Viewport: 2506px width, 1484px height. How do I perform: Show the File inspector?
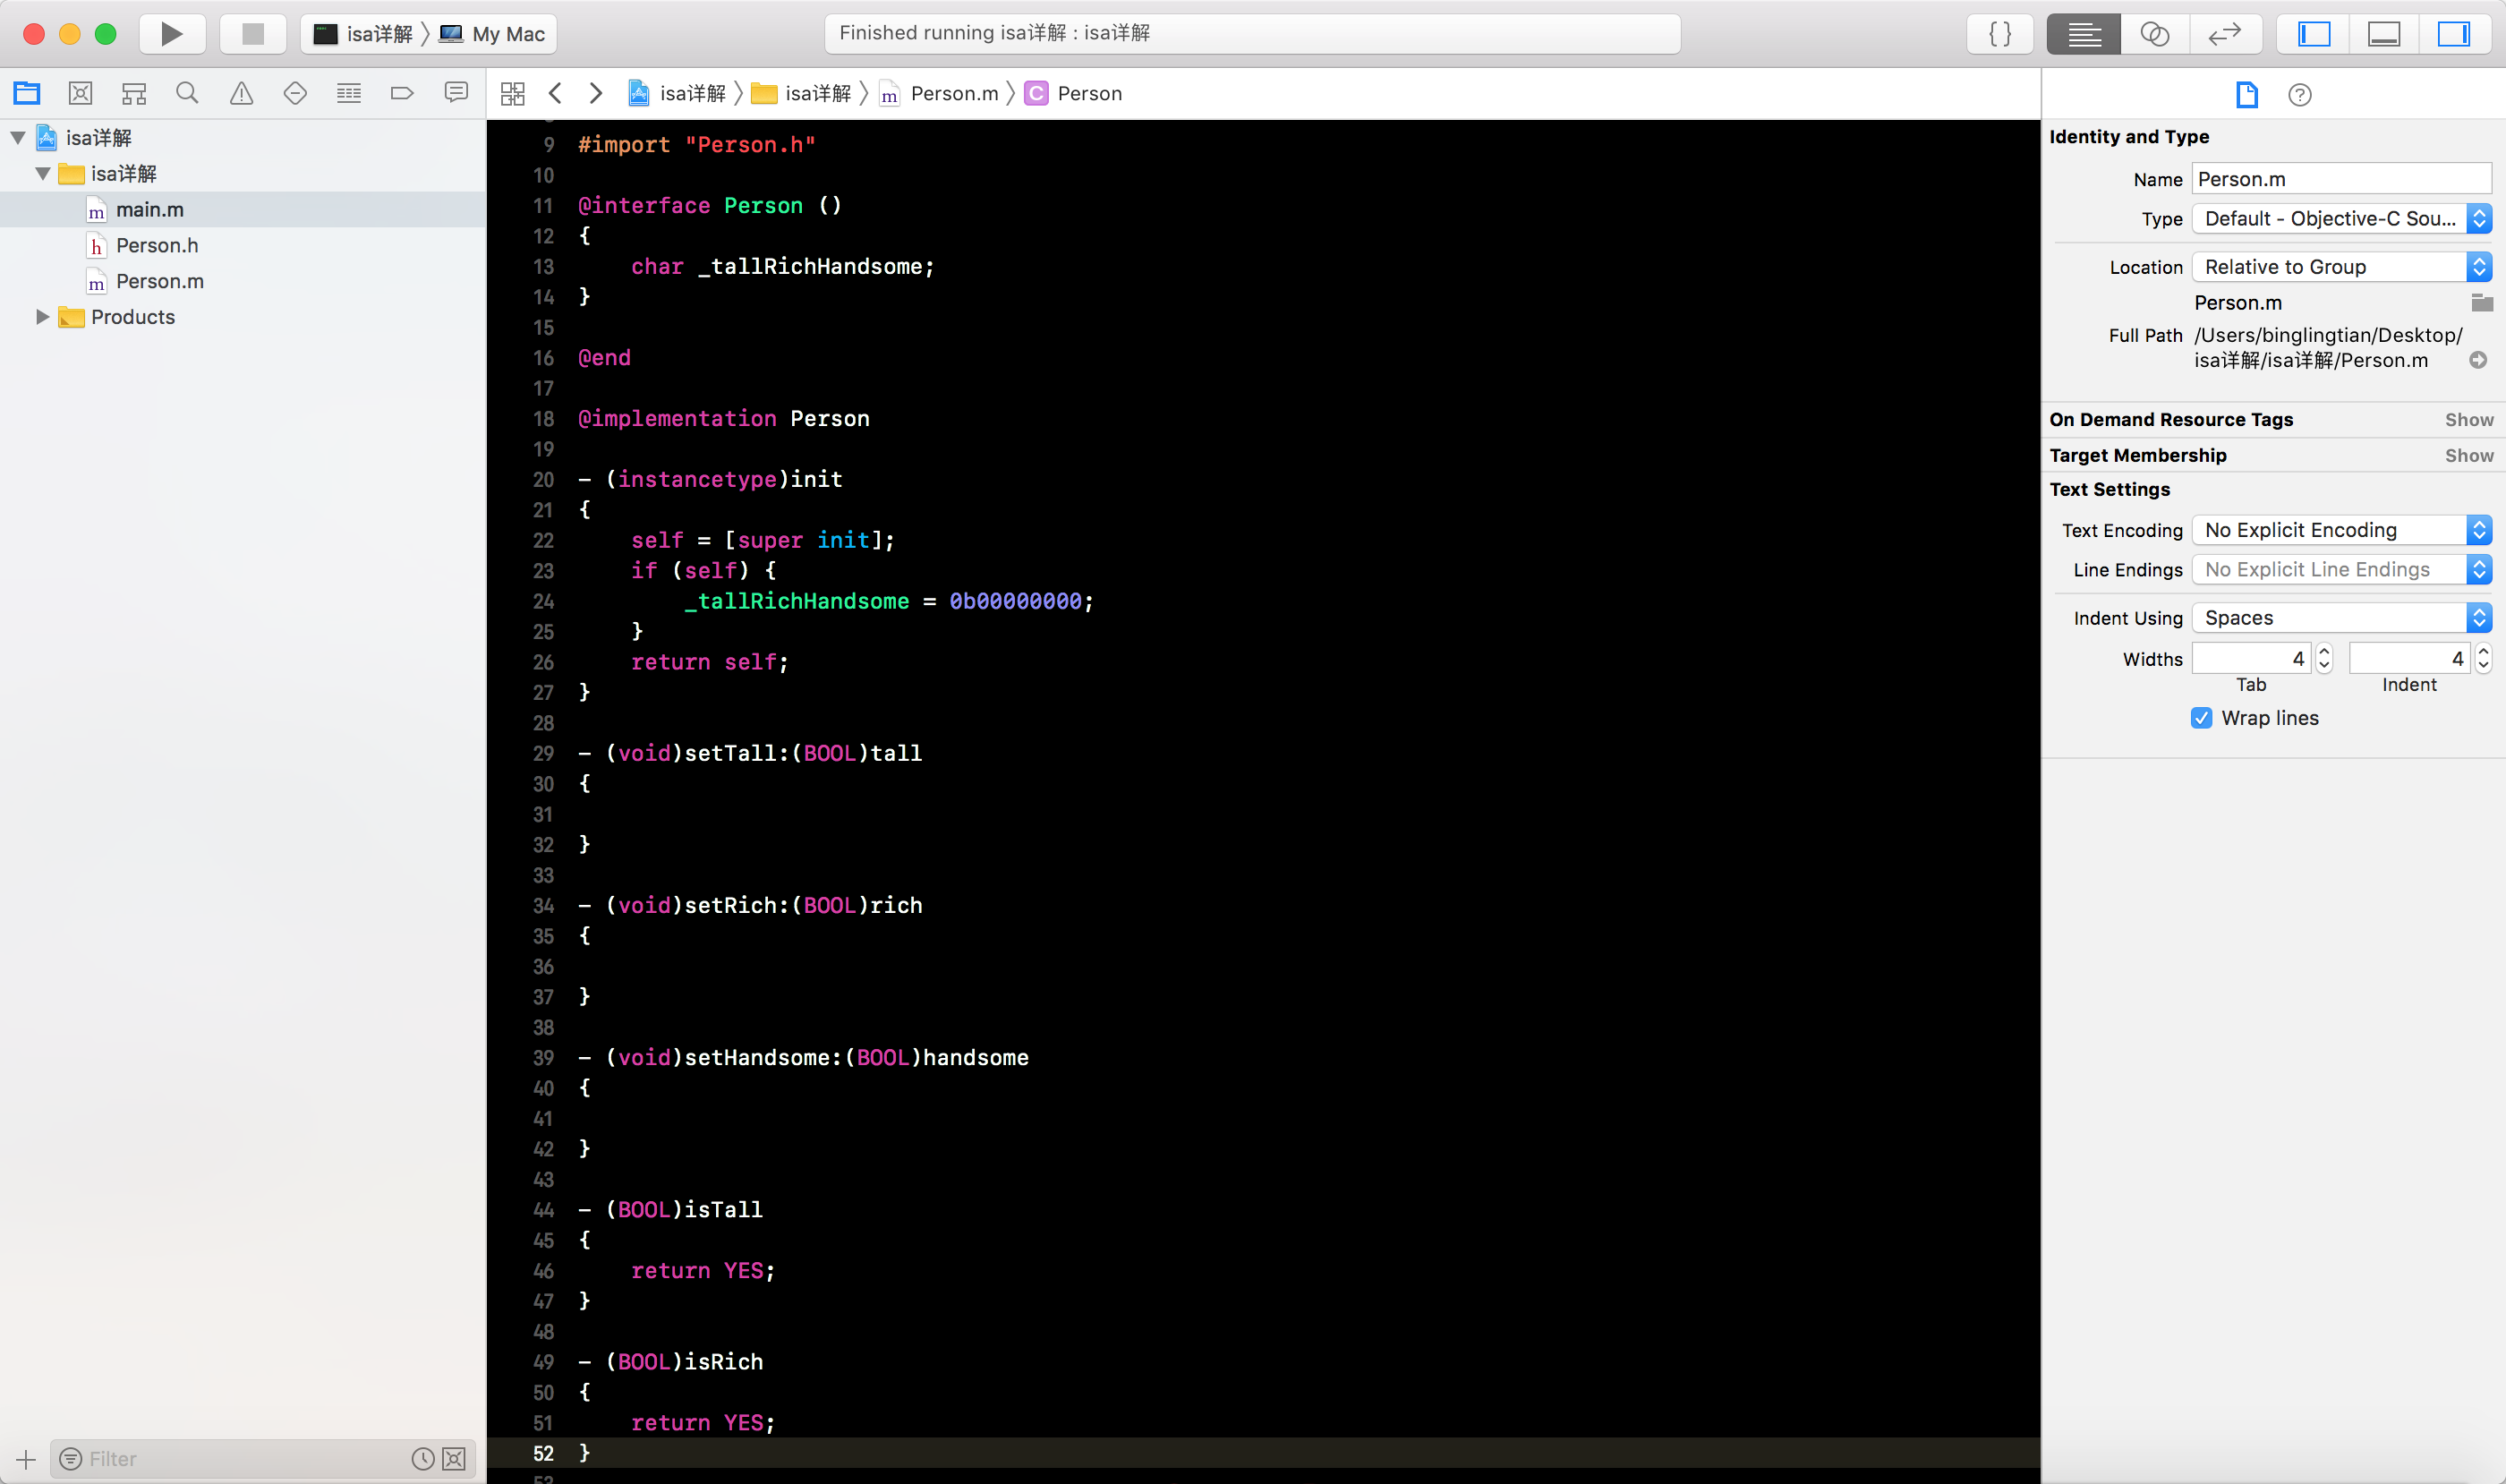tap(2247, 94)
